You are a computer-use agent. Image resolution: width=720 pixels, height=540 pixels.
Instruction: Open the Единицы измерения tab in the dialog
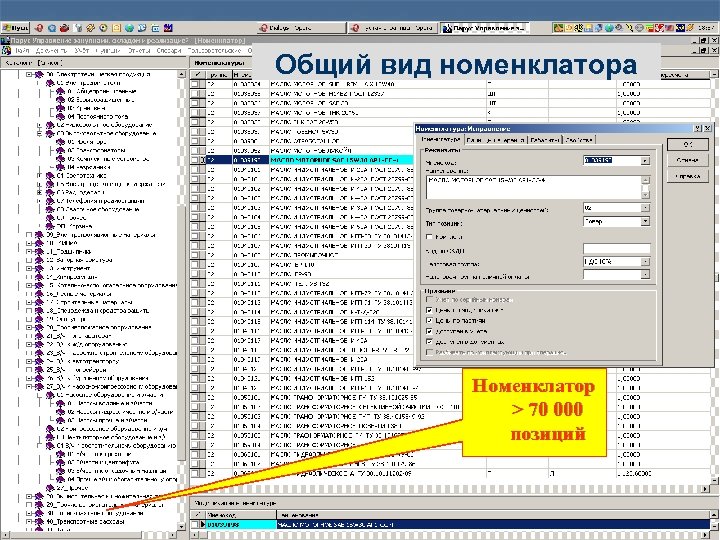(x=496, y=140)
